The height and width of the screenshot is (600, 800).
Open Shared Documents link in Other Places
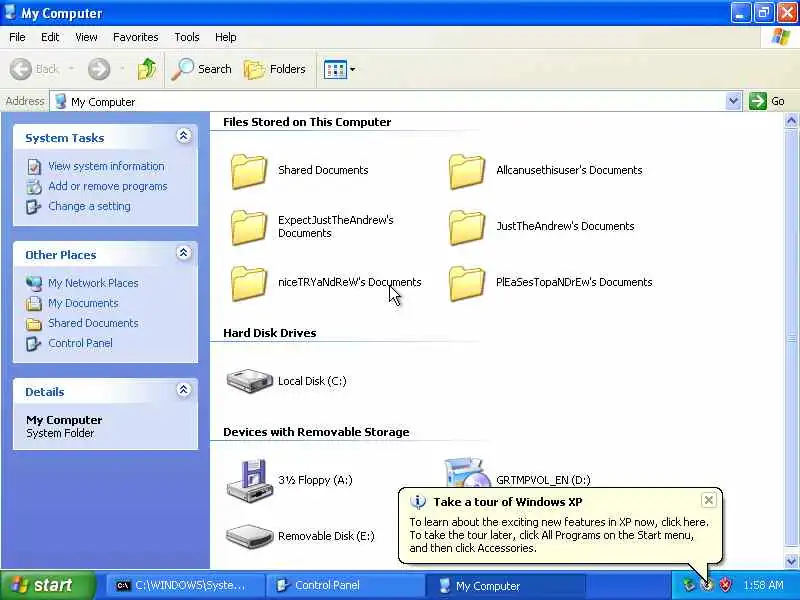(93, 323)
